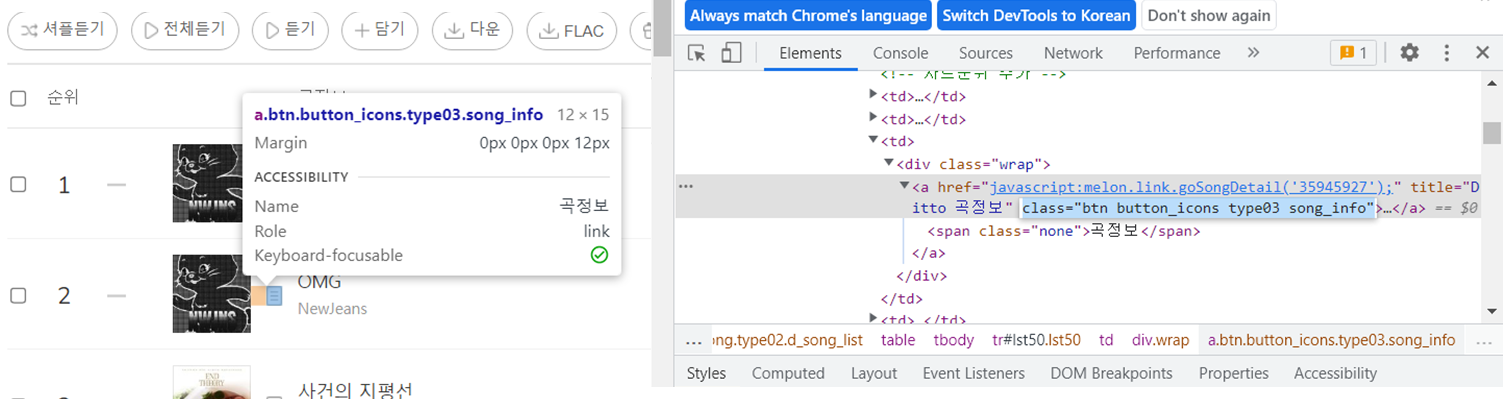The image size is (1503, 399).
Task: Select div.wrap breadcrumb item
Action: (x=1160, y=340)
